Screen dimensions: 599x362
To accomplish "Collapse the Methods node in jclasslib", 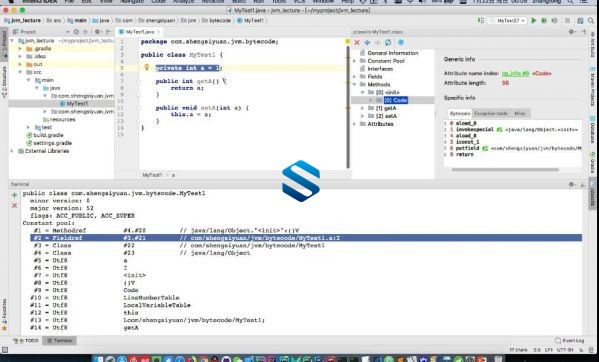I will pos(355,84).
